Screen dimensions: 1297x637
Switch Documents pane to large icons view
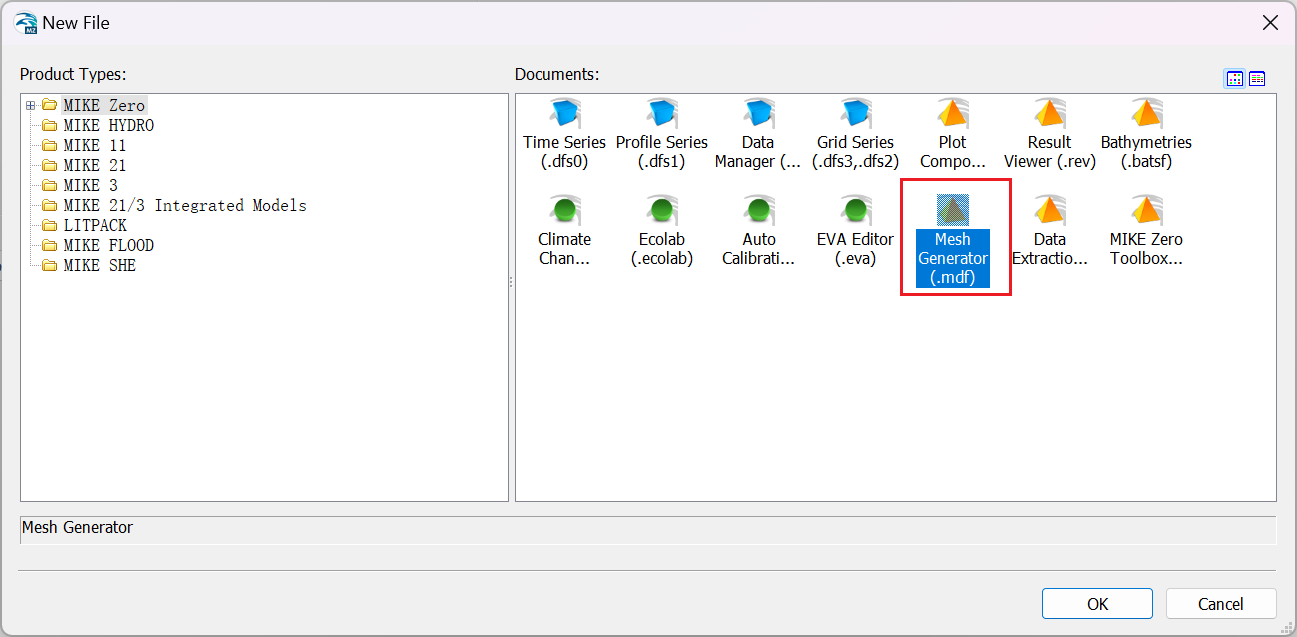click(x=1235, y=79)
